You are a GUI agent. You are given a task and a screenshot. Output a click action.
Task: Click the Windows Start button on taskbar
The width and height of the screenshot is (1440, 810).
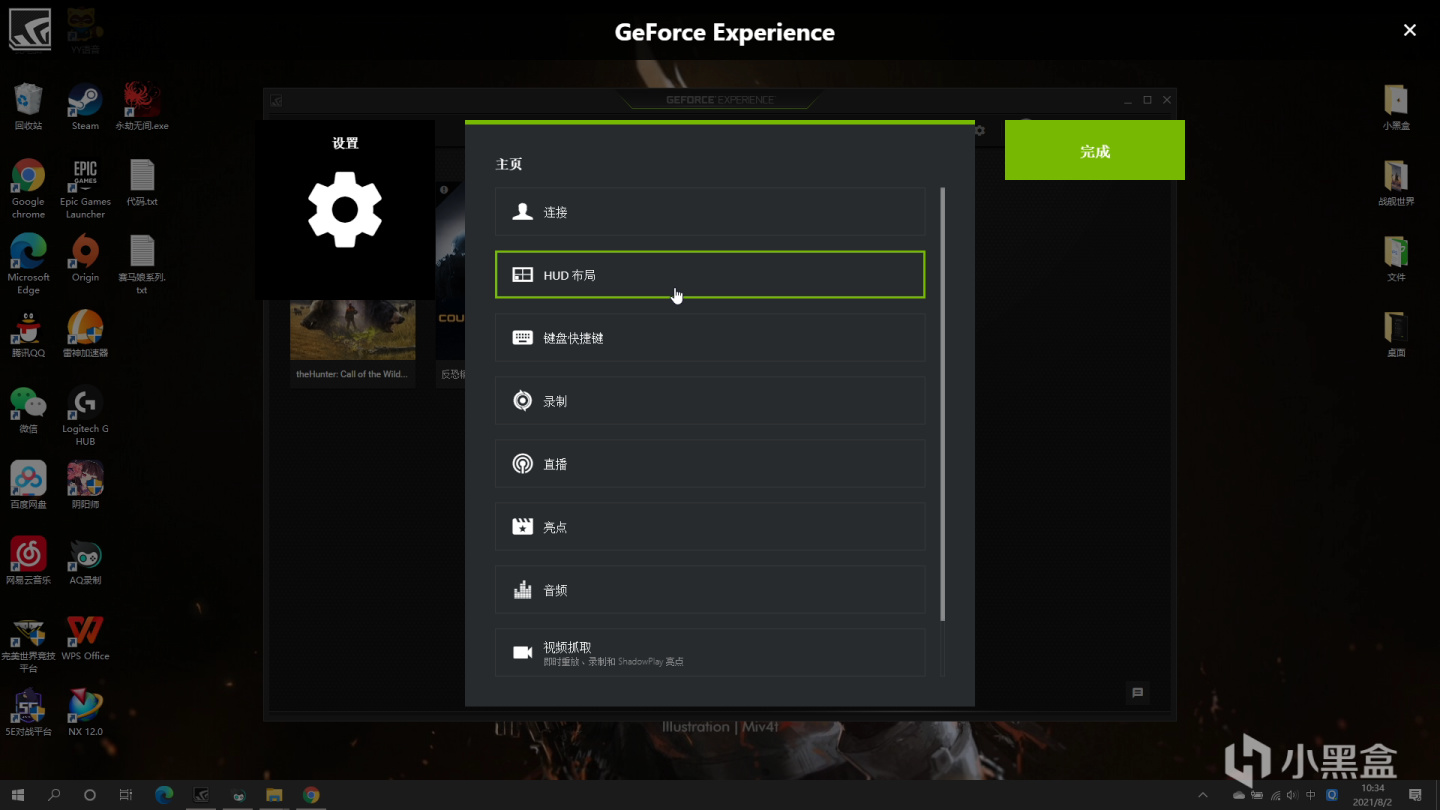[18, 795]
